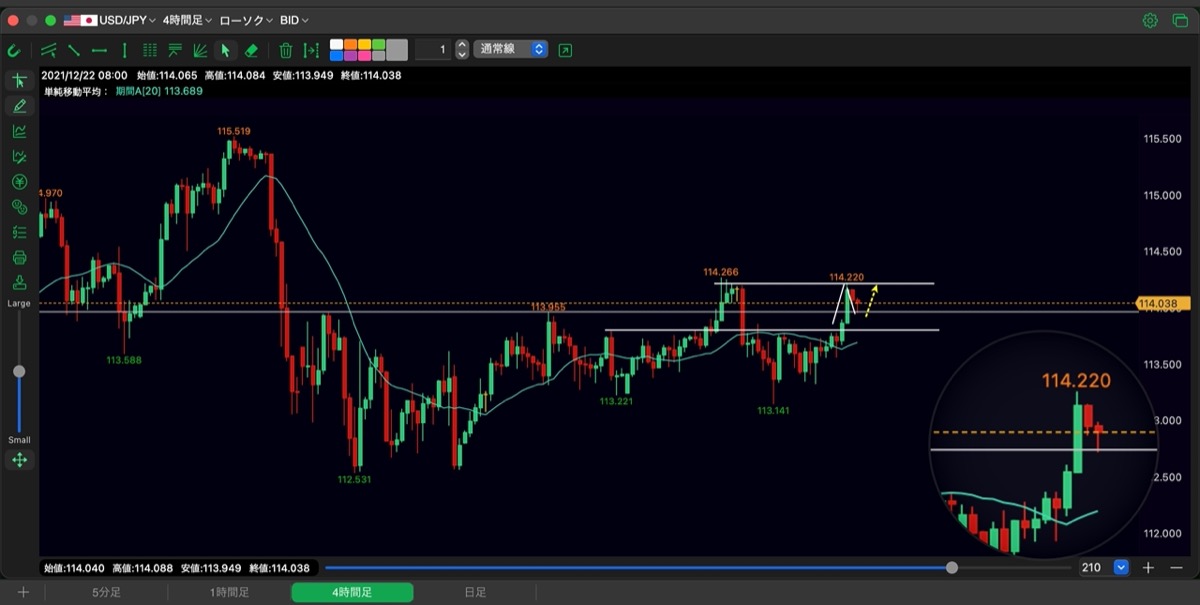
Task: Switch to the 1時間足 tab
Action: pos(229,592)
